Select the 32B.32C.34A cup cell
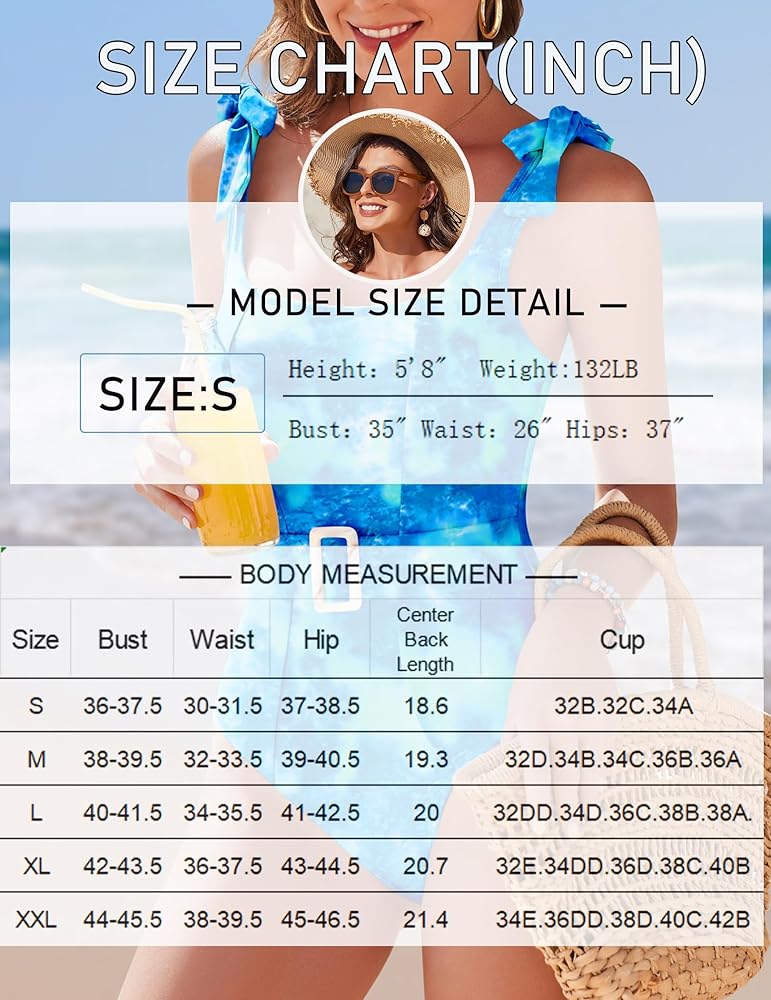771x1000 pixels. pos(621,706)
